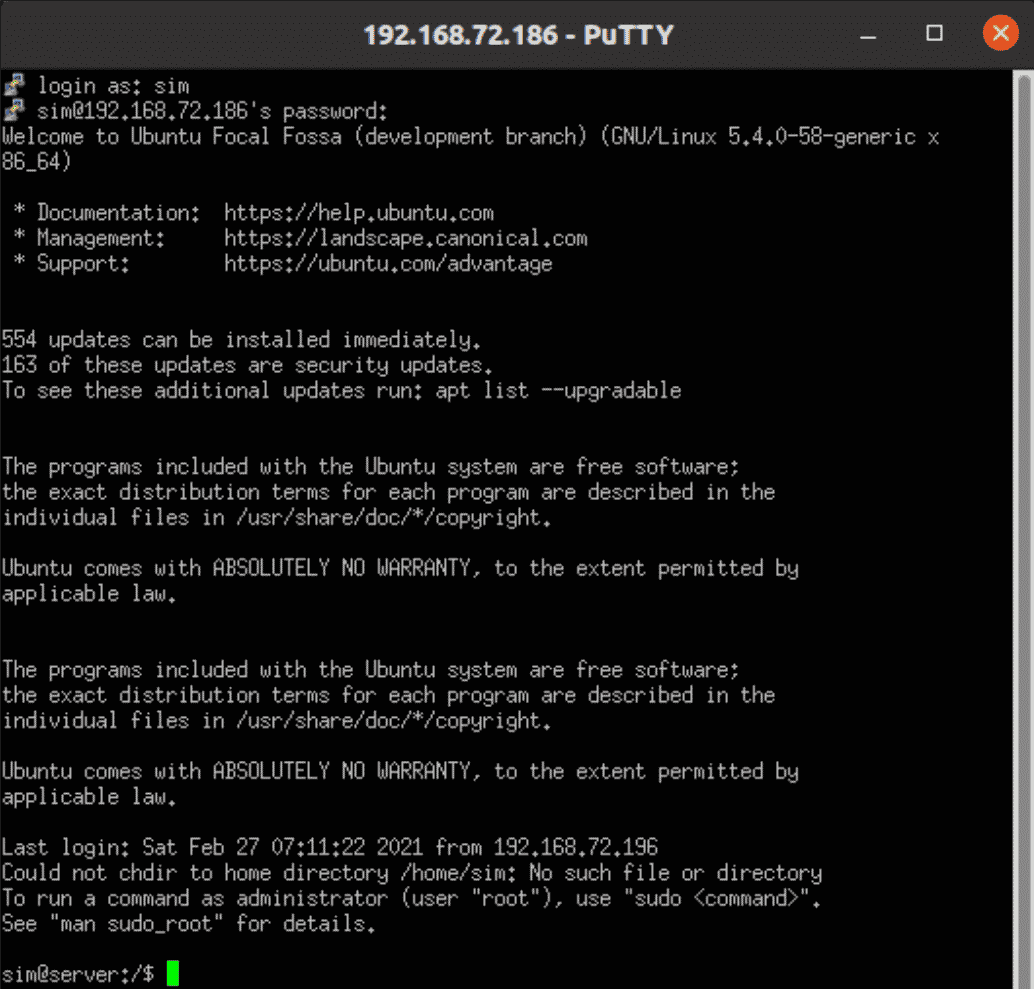Click the '86_64)' wrapped line text
This screenshot has width=1034, height=989.
(36, 162)
